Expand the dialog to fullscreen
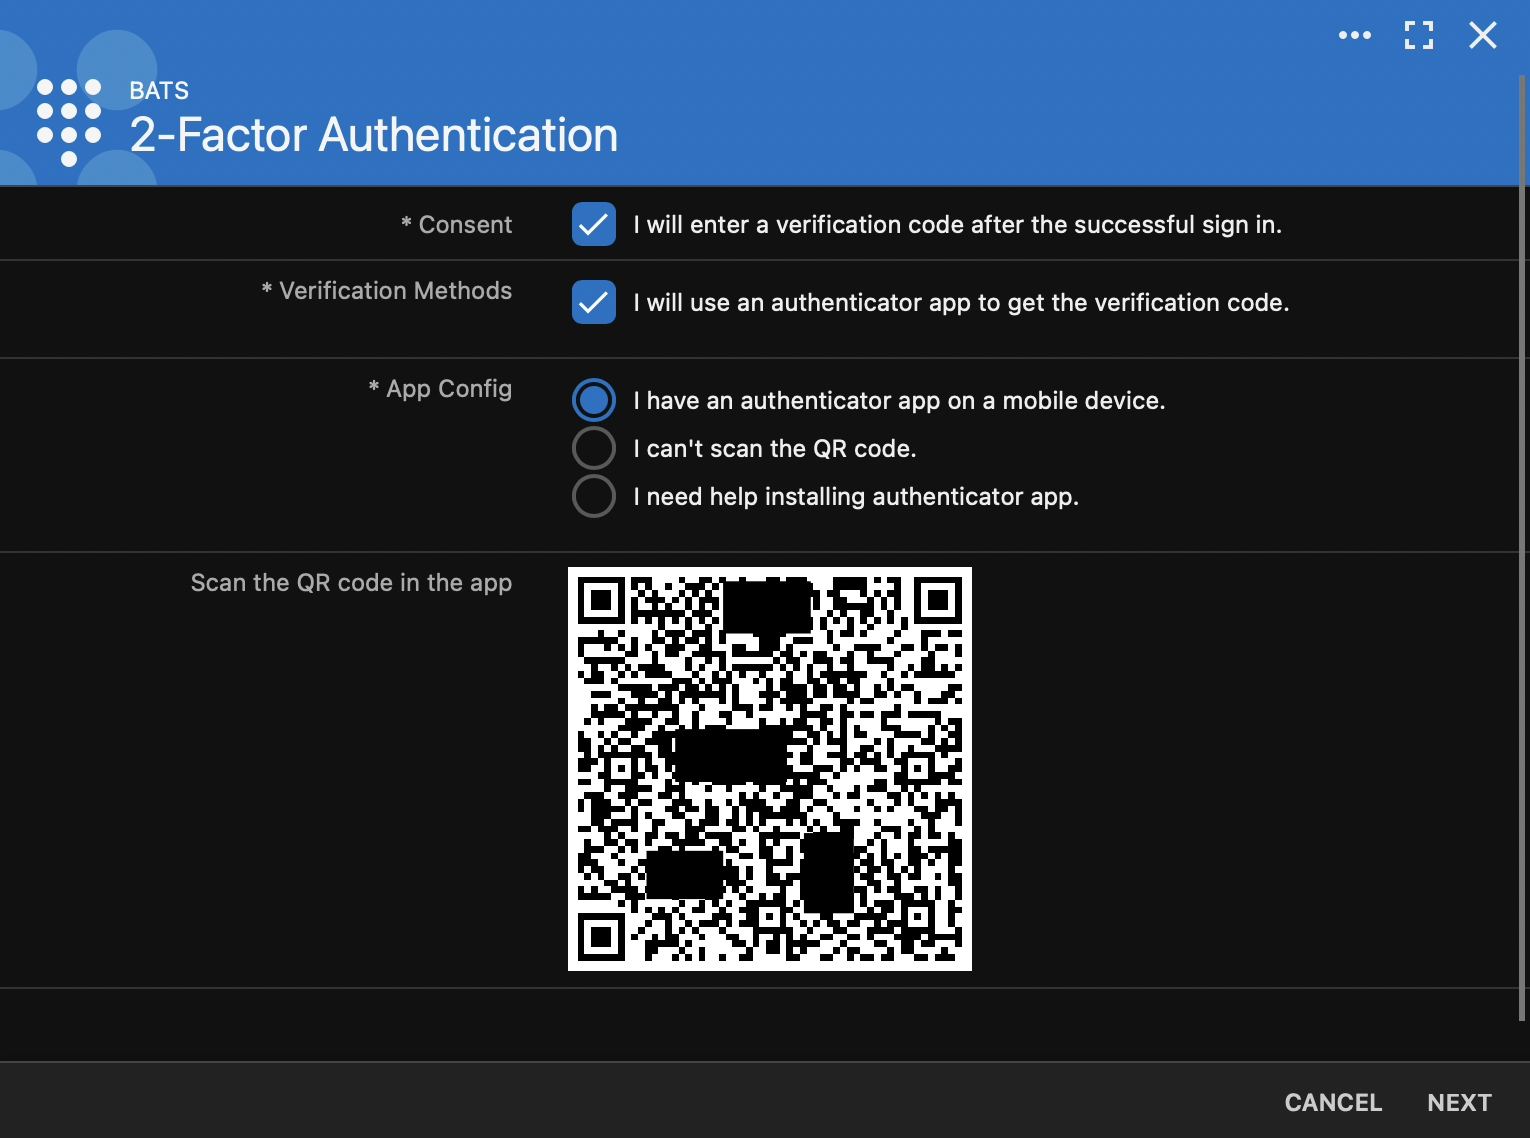1530x1138 pixels. pos(1418,35)
